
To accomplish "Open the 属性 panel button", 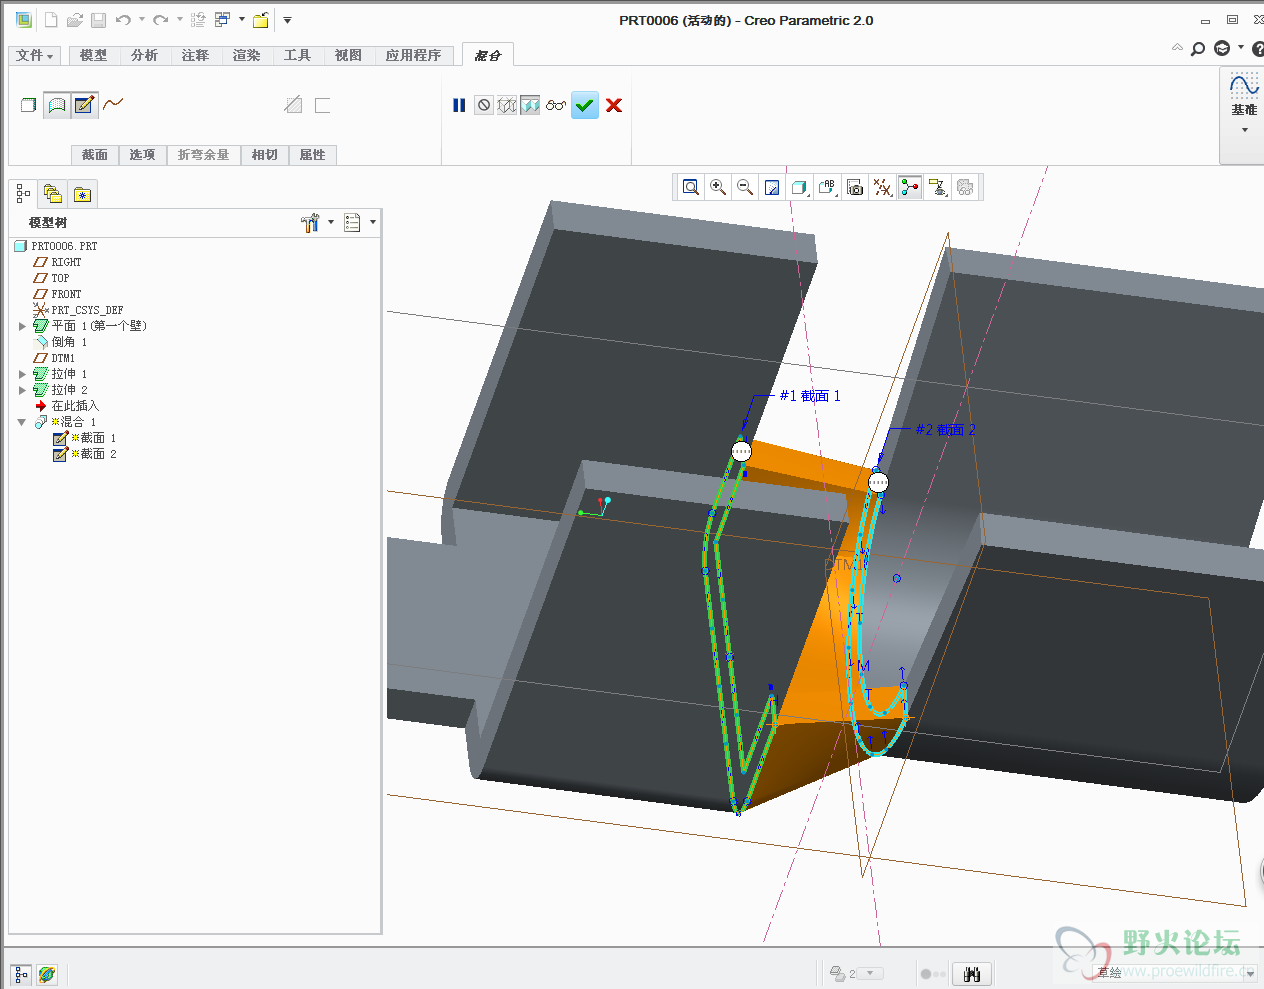I will coord(312,155).
